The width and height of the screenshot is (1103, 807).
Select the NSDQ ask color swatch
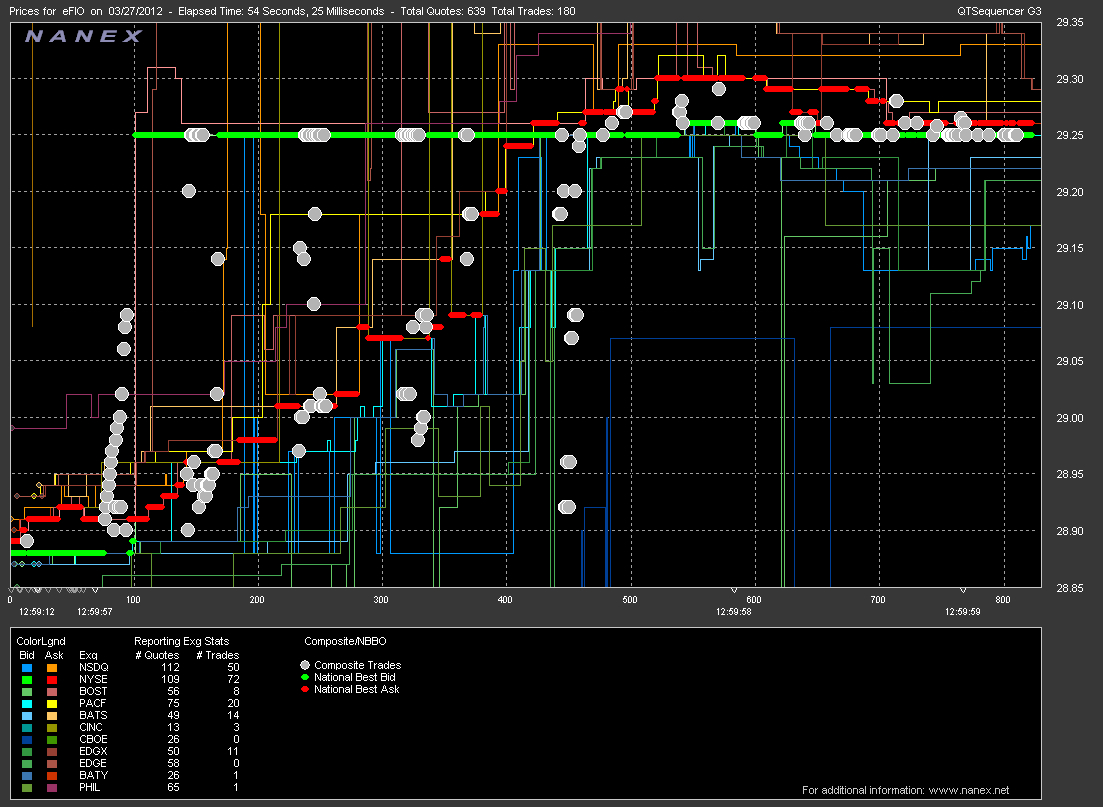point(52,668)
